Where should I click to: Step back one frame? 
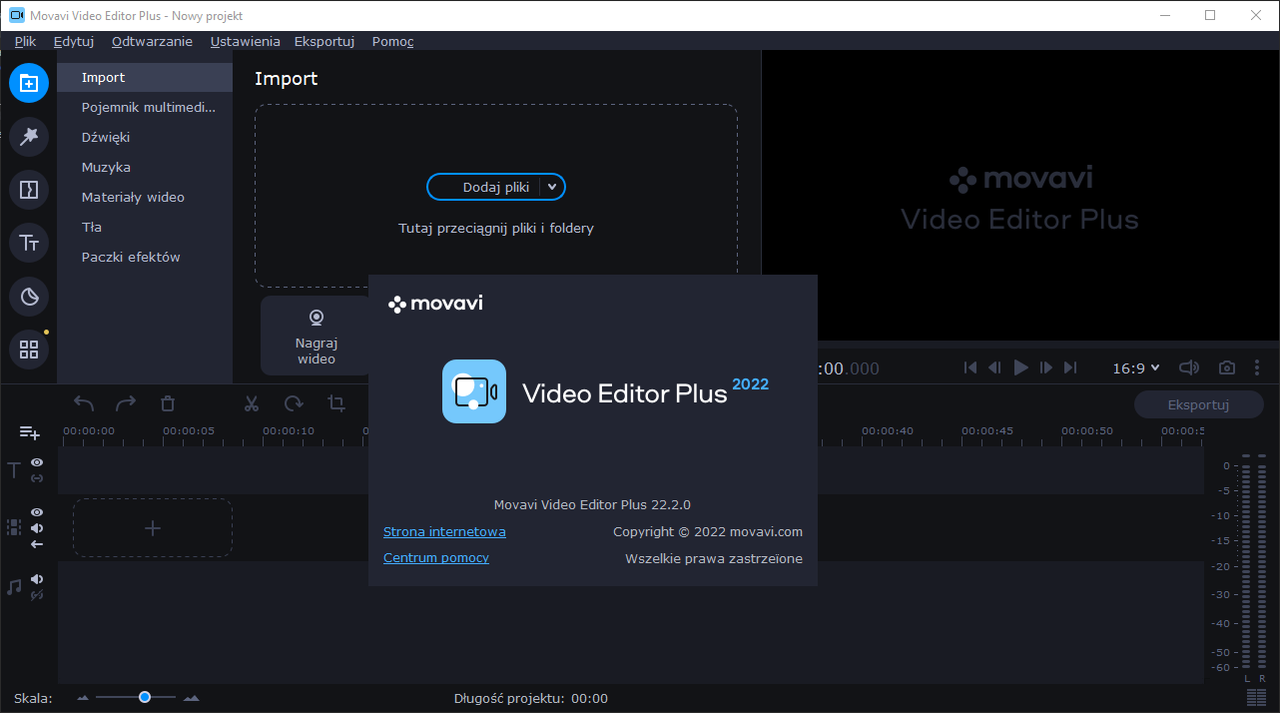pos(995,368)
